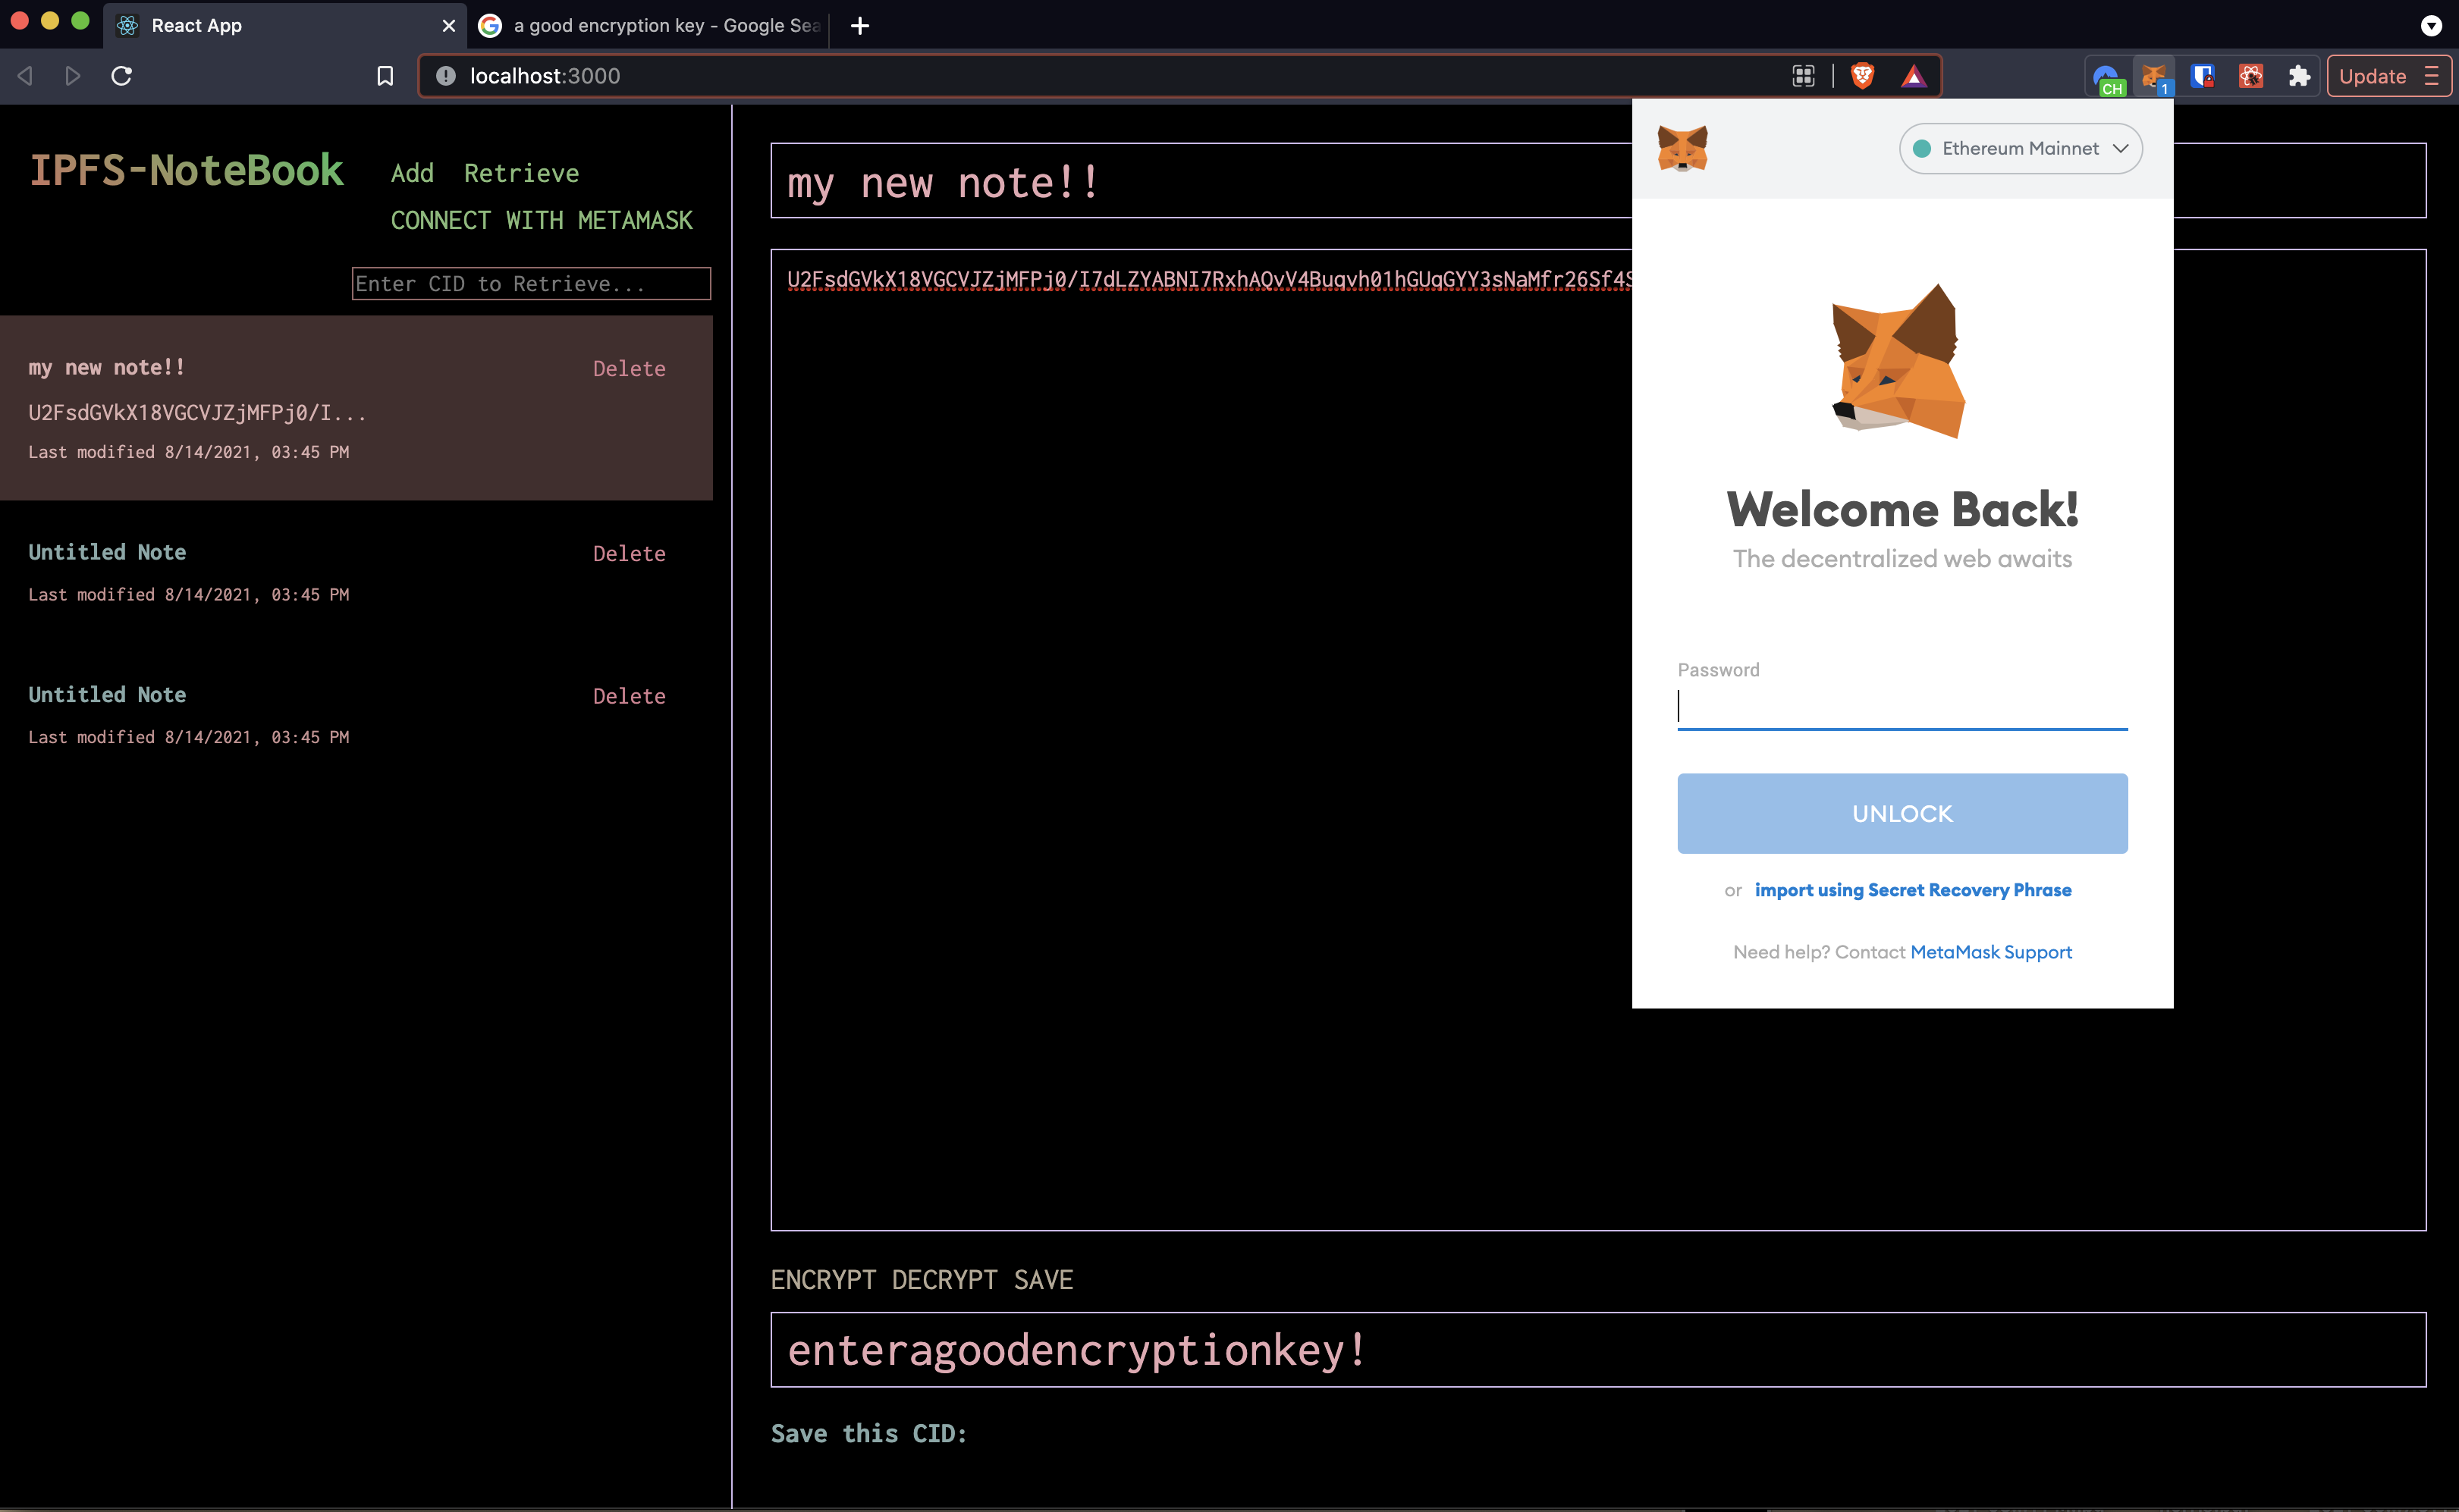Click the SAVE button

[x=1043, y=1279]
